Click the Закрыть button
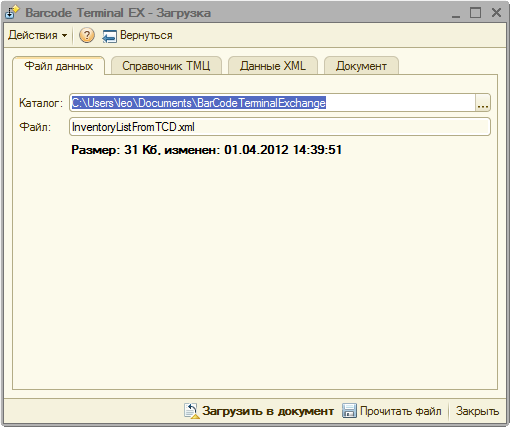This screenshot has height=427, width=510. [x=477, y=411]
